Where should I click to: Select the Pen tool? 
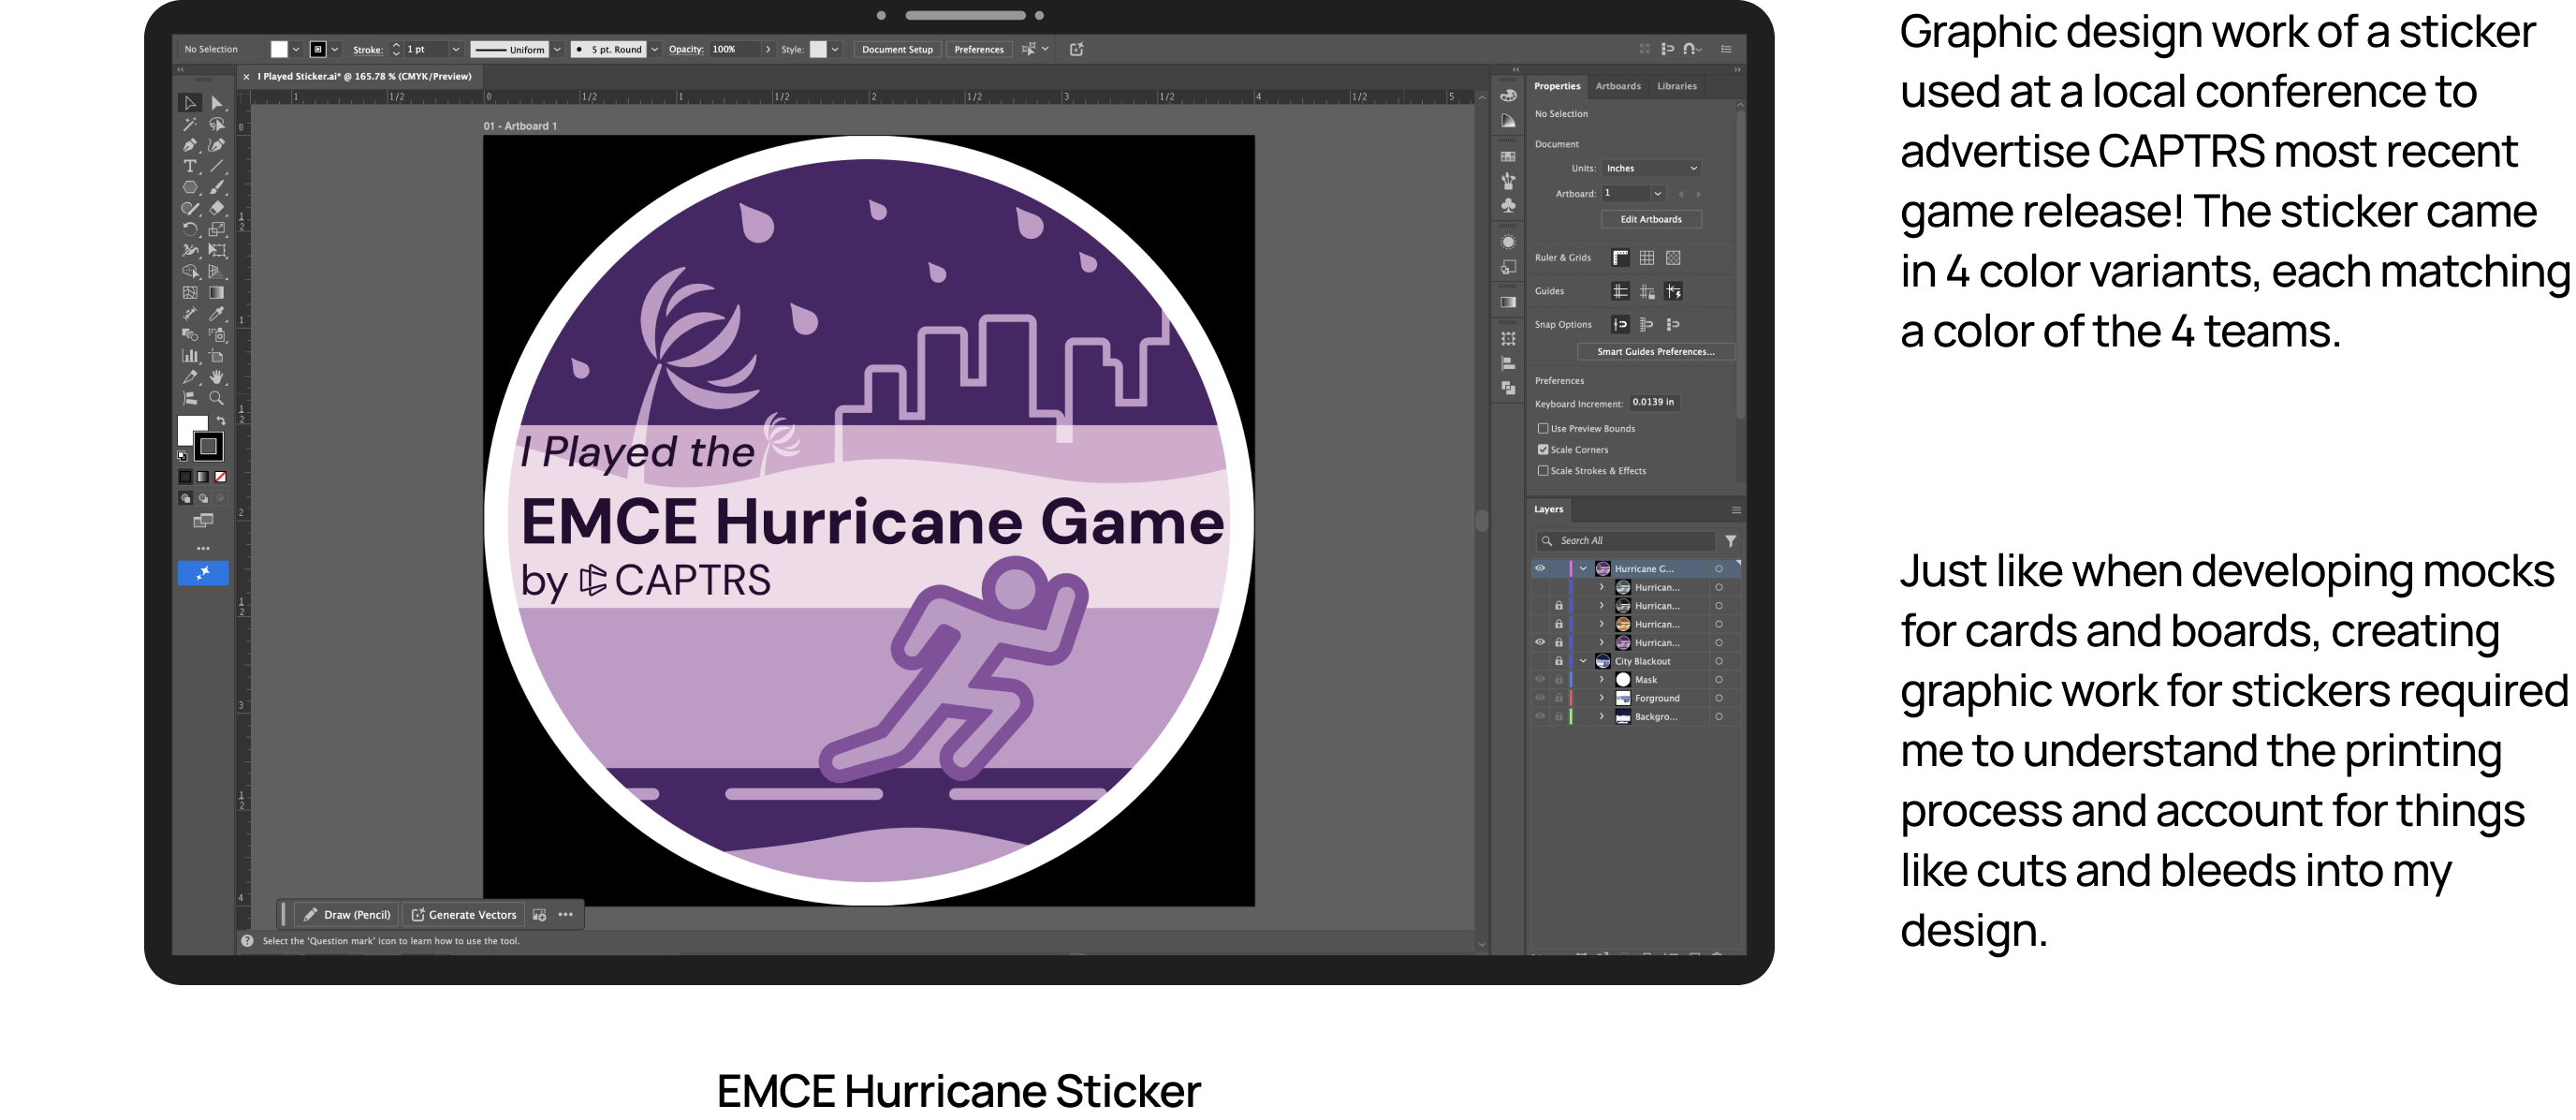click(x=189, y=145)
